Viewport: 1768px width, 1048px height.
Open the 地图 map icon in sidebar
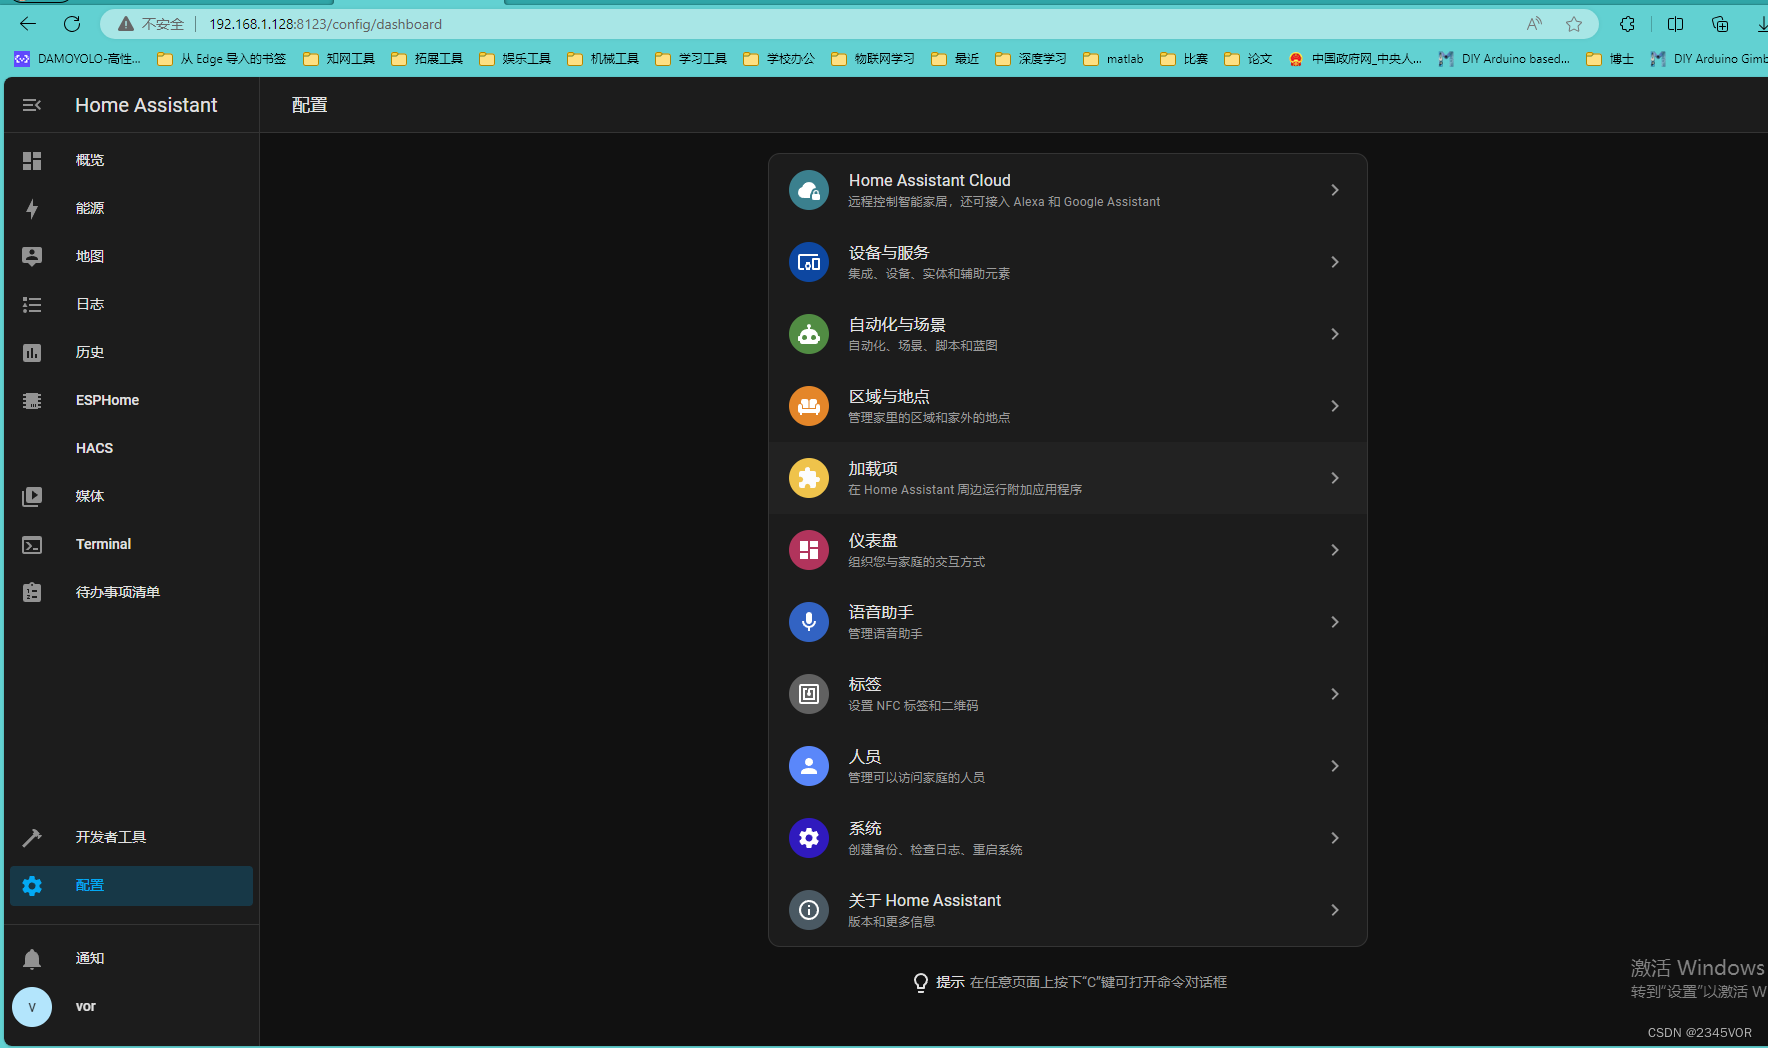click(32, 256)
